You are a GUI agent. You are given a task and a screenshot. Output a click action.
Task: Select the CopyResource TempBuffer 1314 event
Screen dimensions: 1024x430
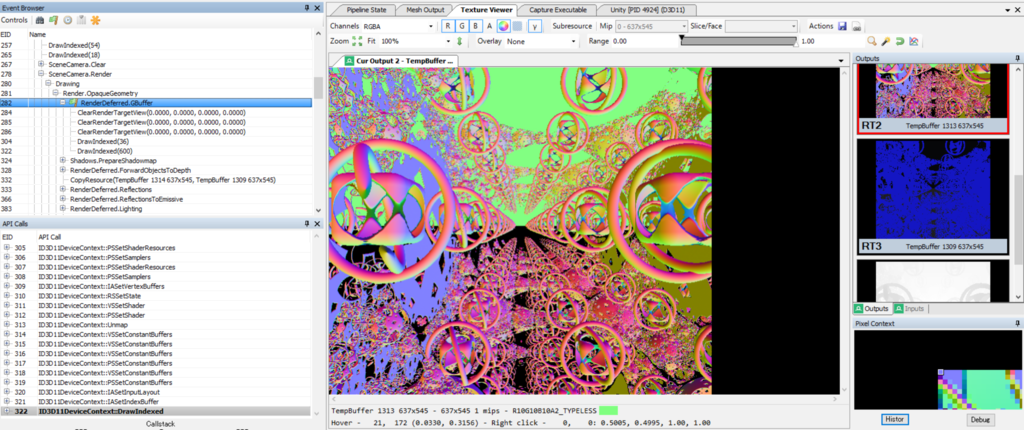173,180
